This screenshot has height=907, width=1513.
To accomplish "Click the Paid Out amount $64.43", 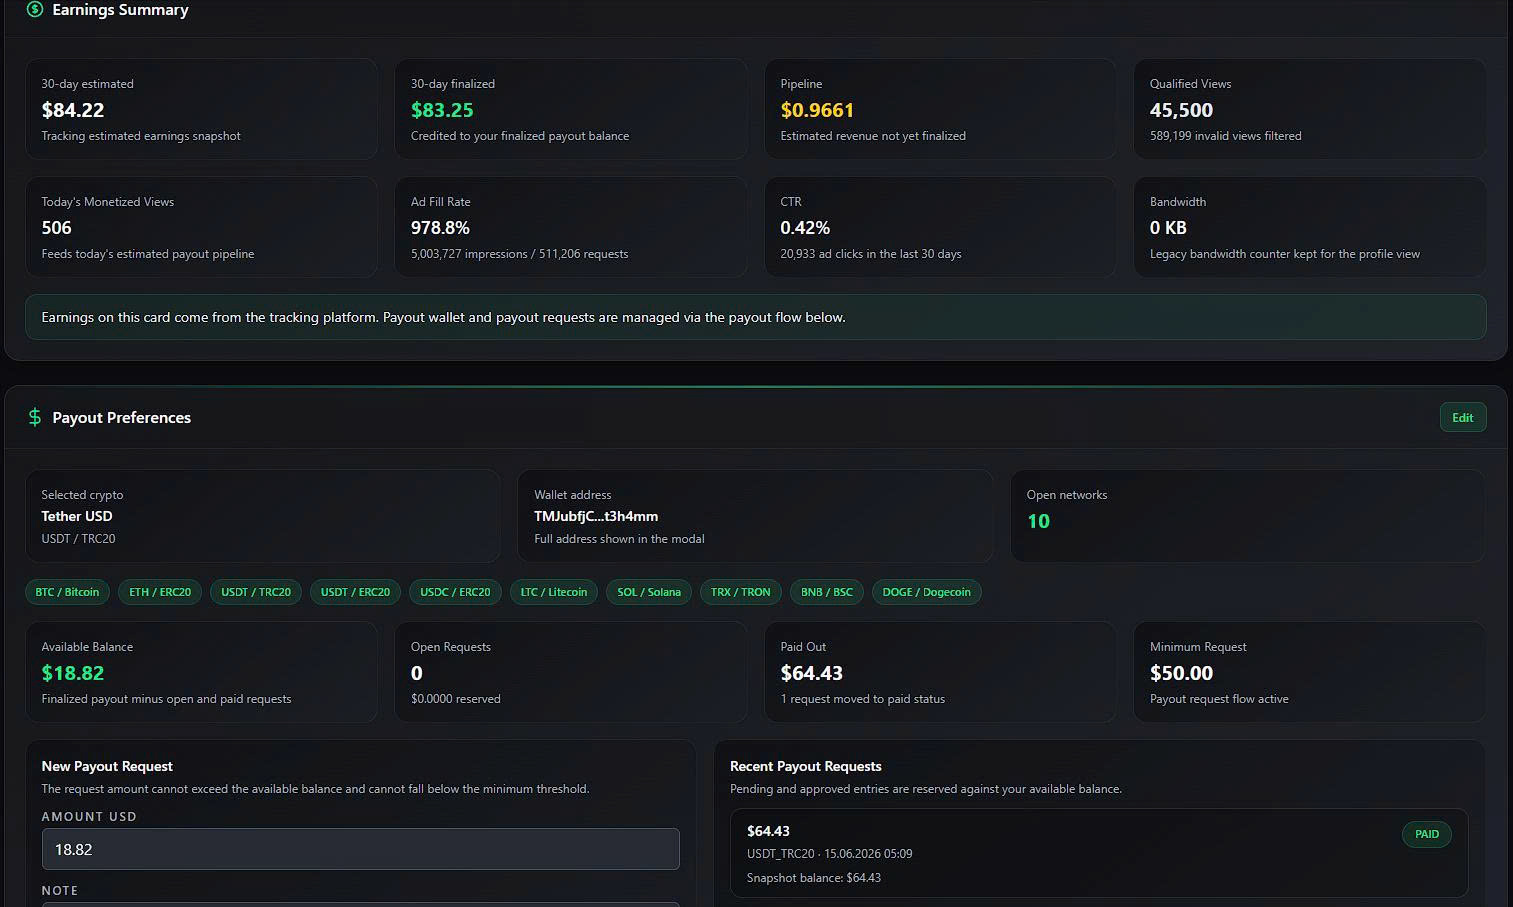I will [x=812, y=673].
